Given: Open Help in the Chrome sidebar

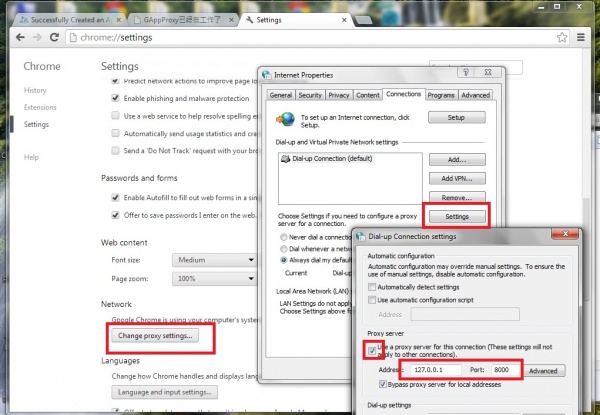Looking at the screenshot, I should tap(31, 157).
